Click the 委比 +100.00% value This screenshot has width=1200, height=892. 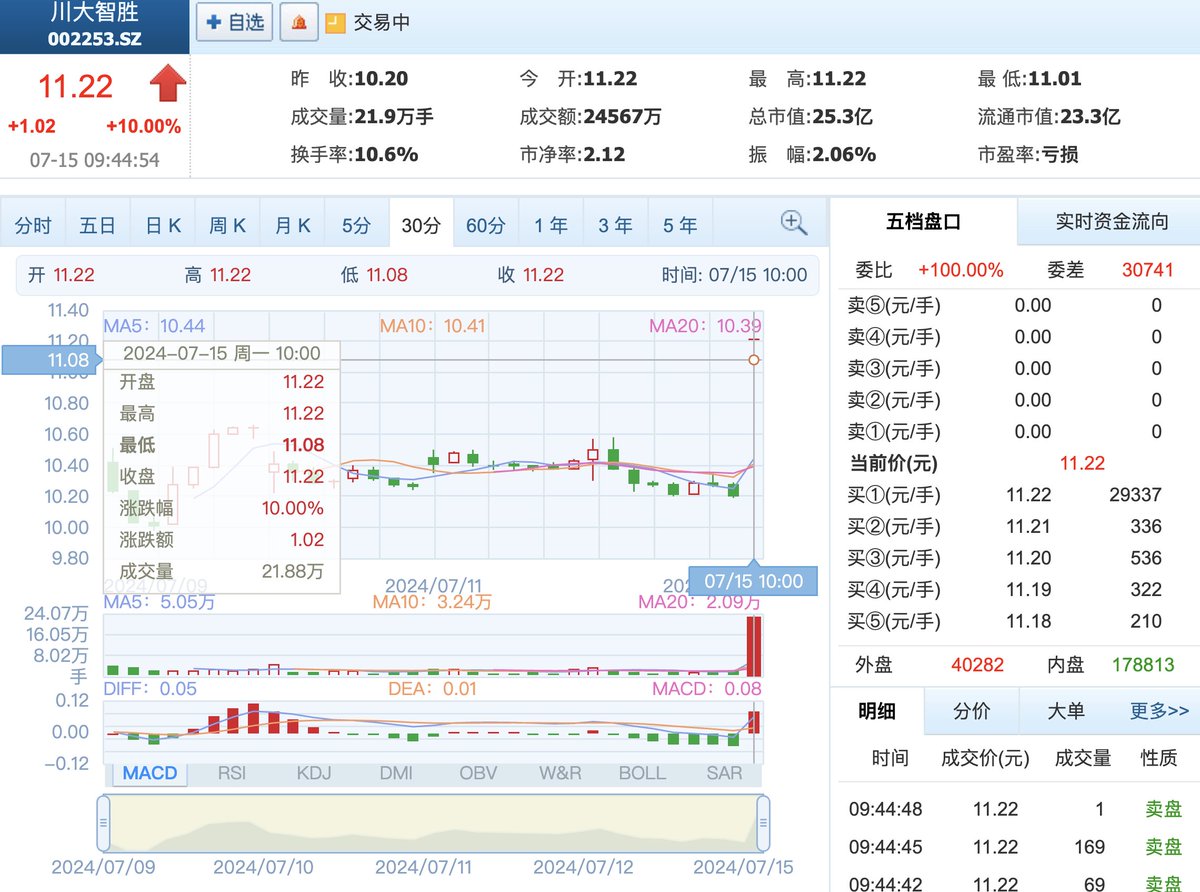tap(960, 270)
